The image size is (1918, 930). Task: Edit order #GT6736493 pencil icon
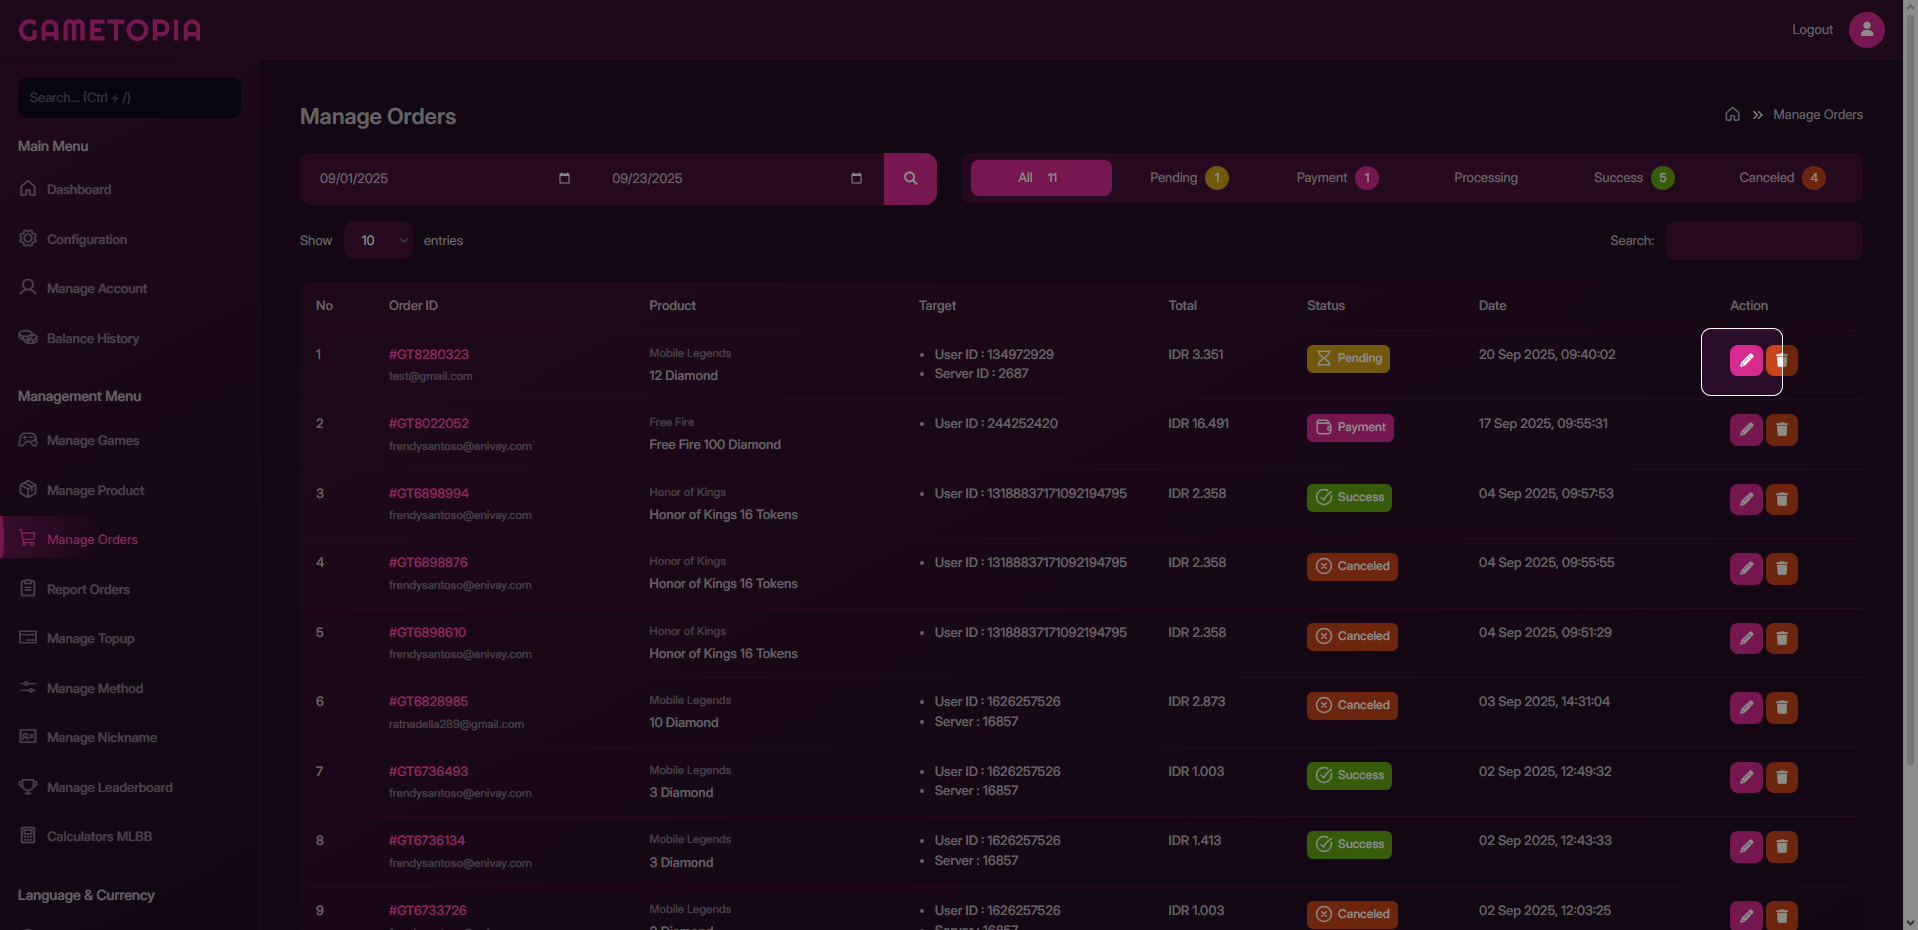1746,777
